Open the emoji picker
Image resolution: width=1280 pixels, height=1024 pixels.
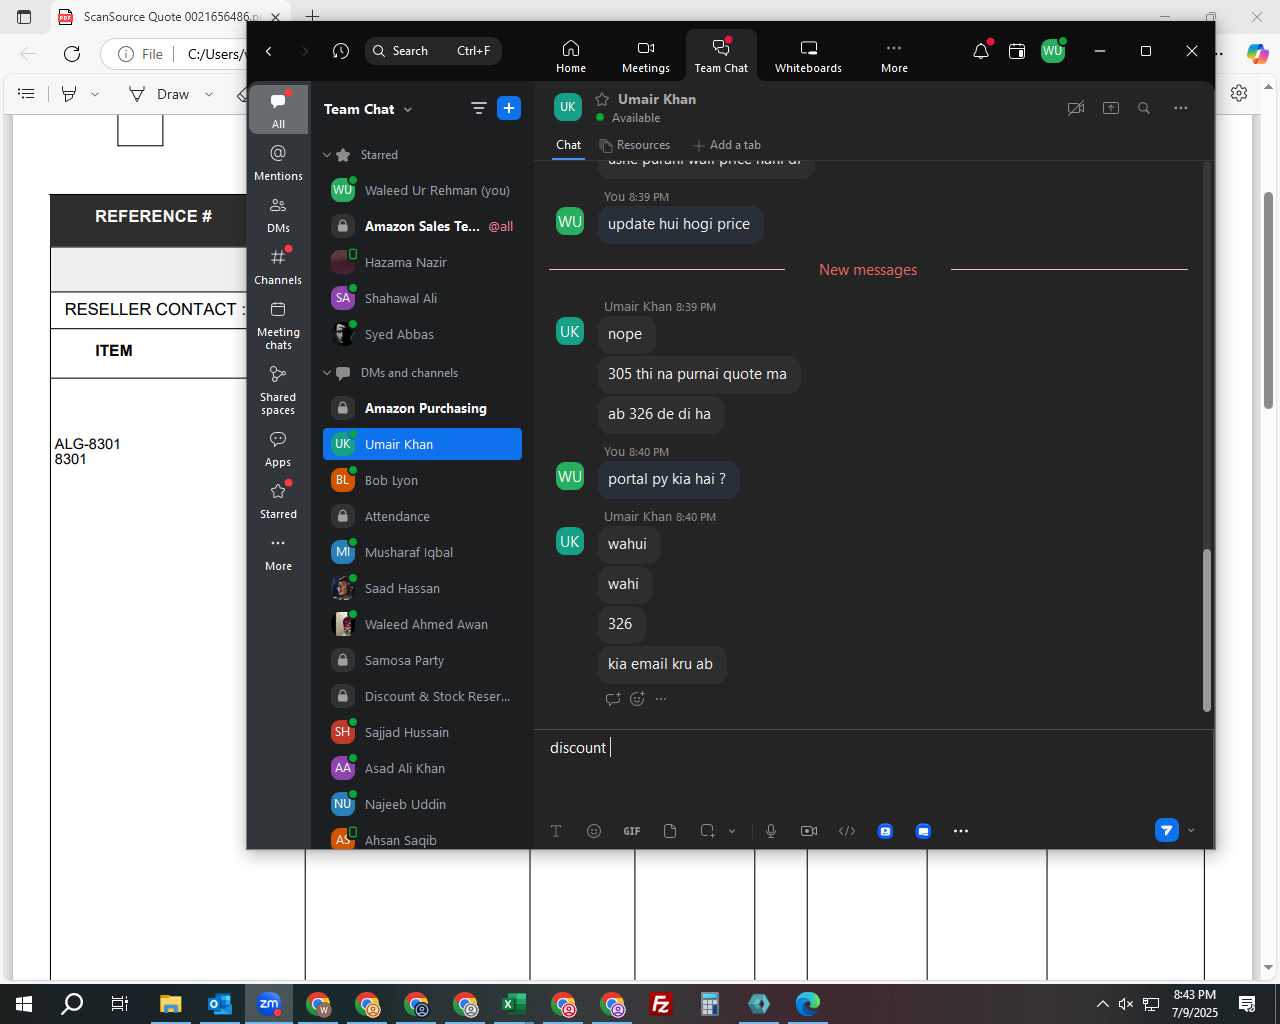click(x=594, y=831)
